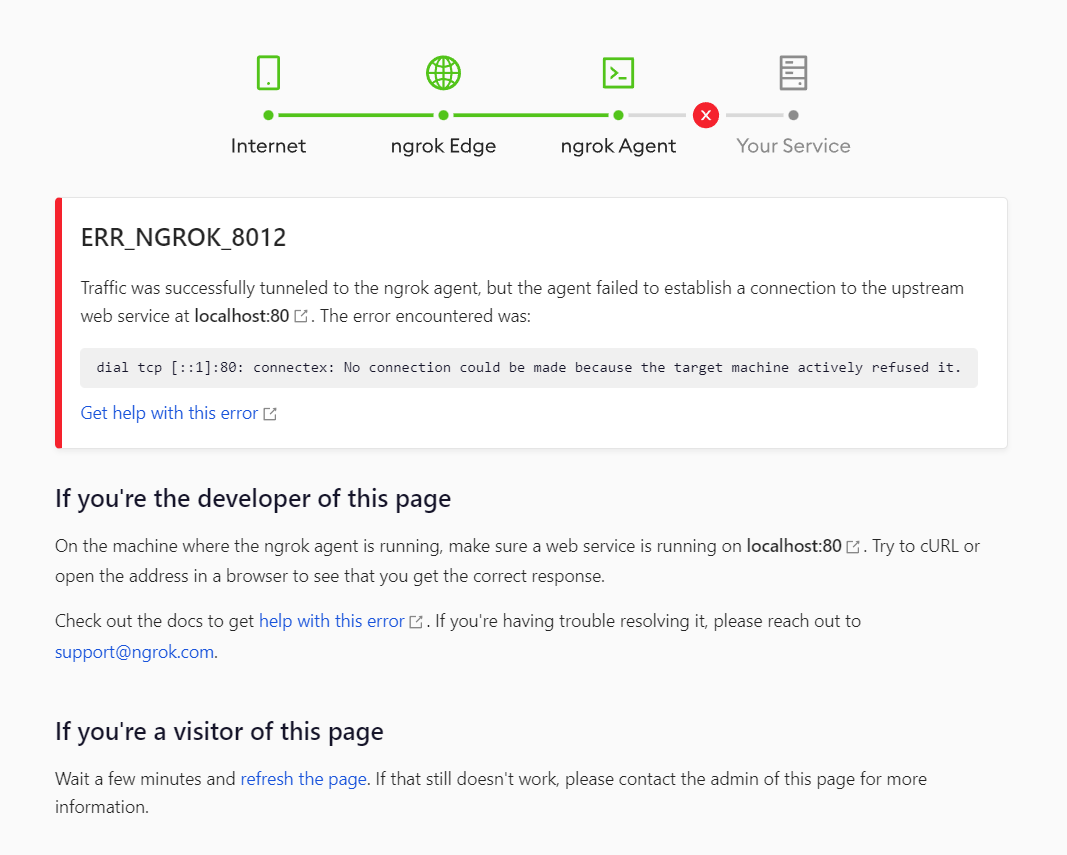Click the 'Your Service' step label
This screenshot has height=855, width=1067.
tap(793, 146)
